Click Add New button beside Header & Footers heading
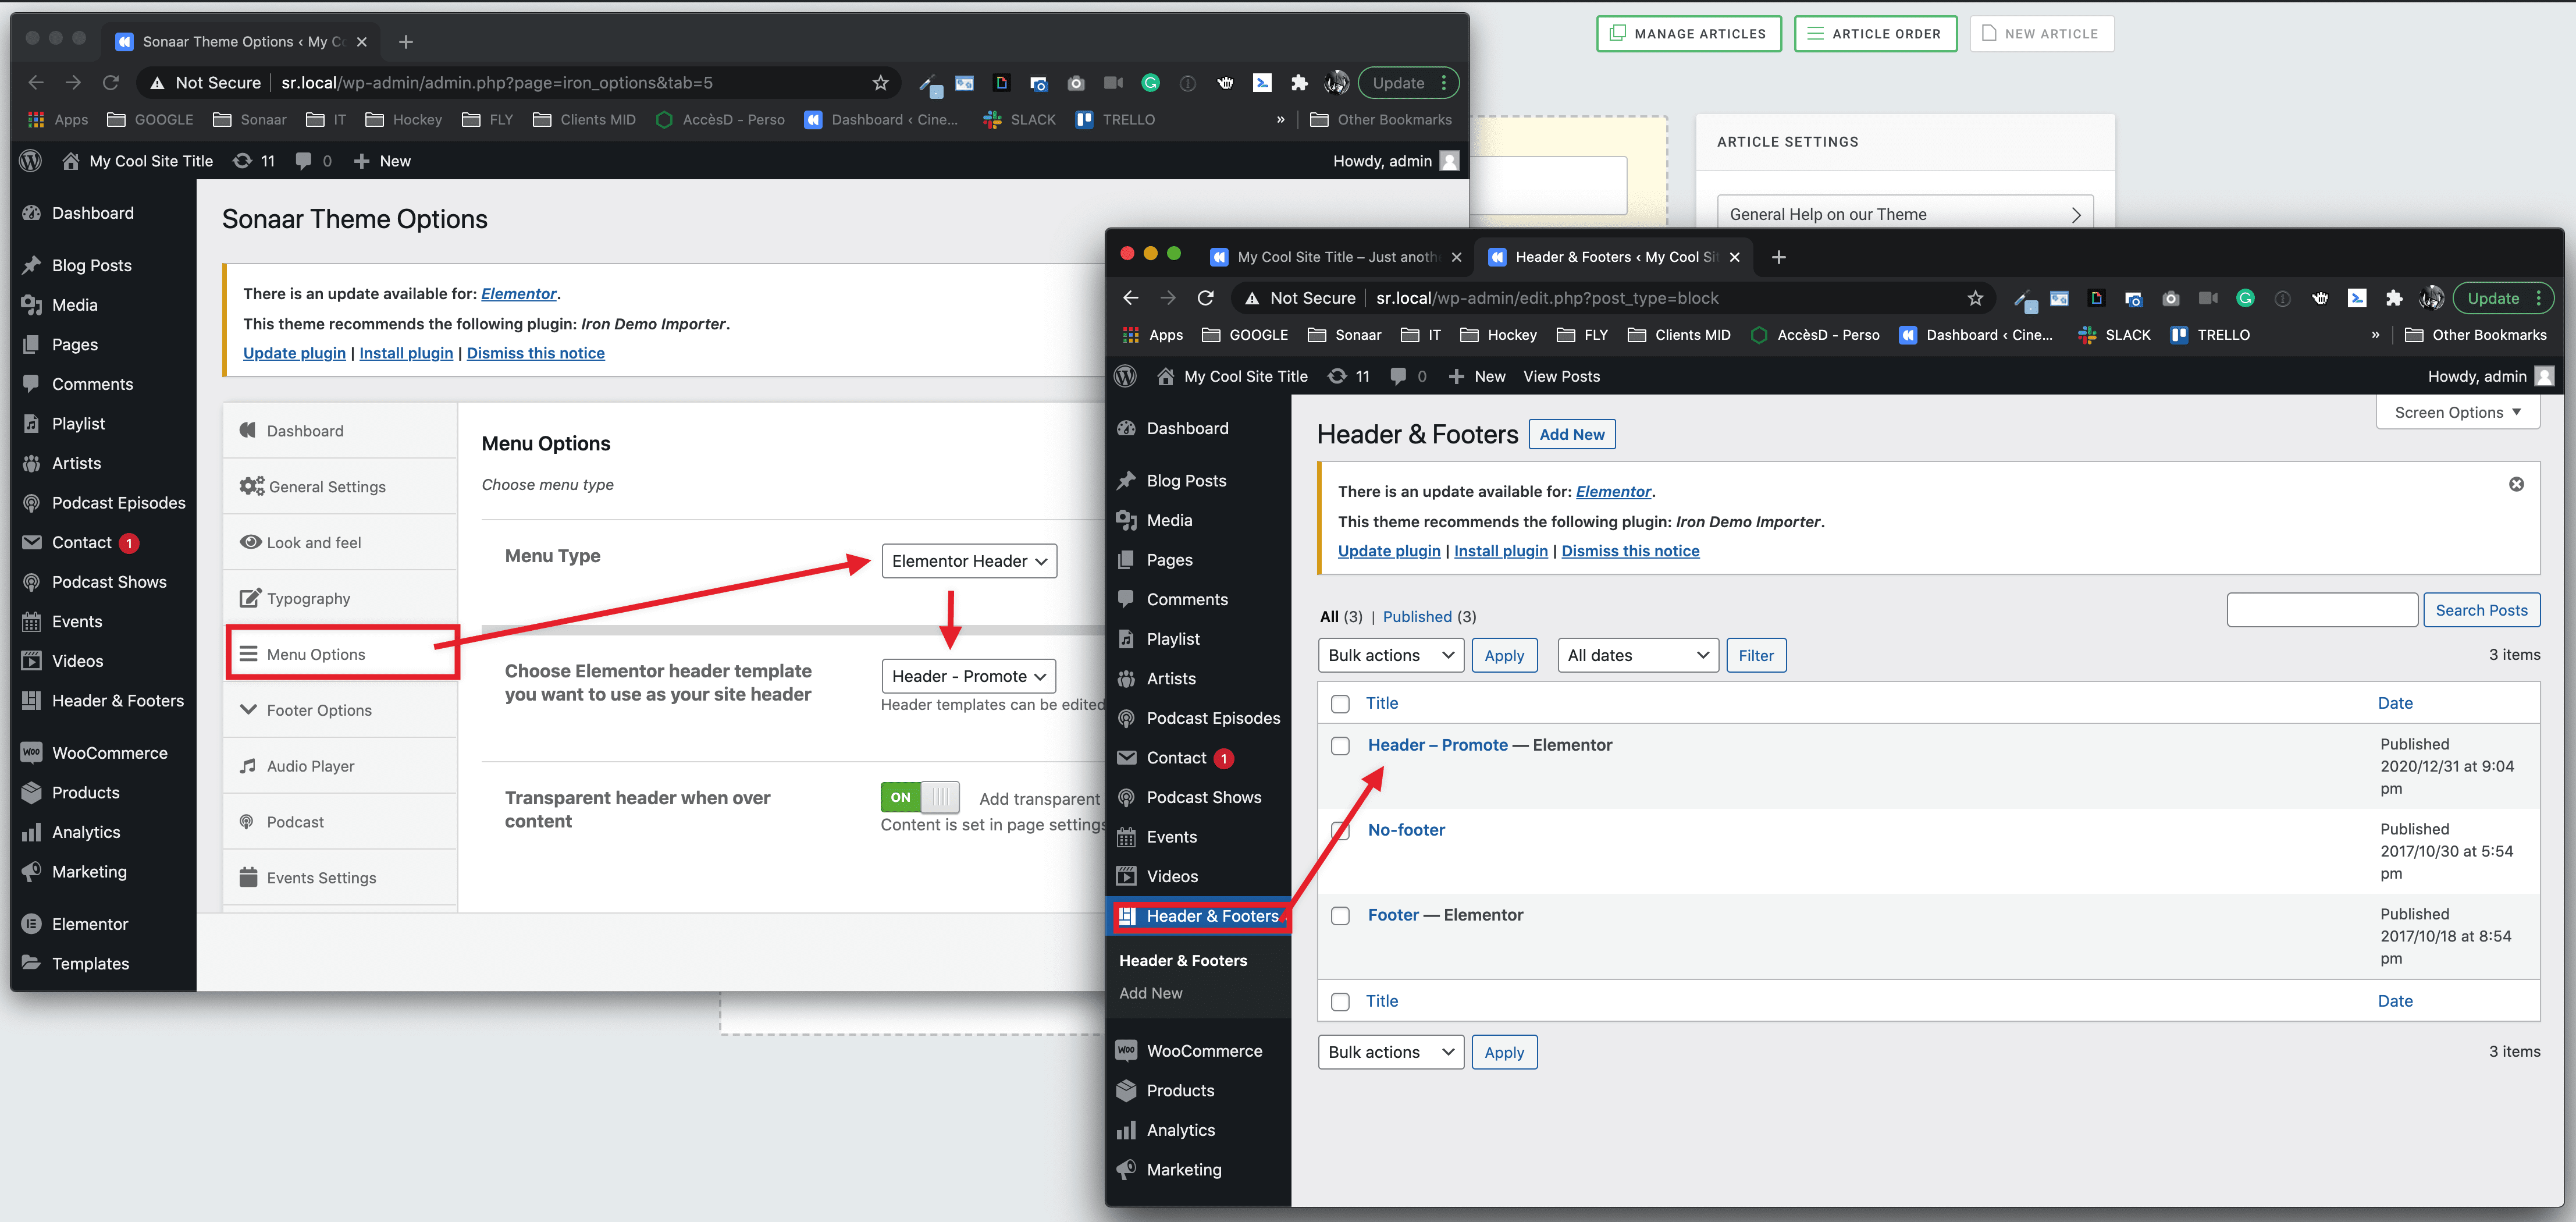2576x1222 pixels. tap(1571, 434)
